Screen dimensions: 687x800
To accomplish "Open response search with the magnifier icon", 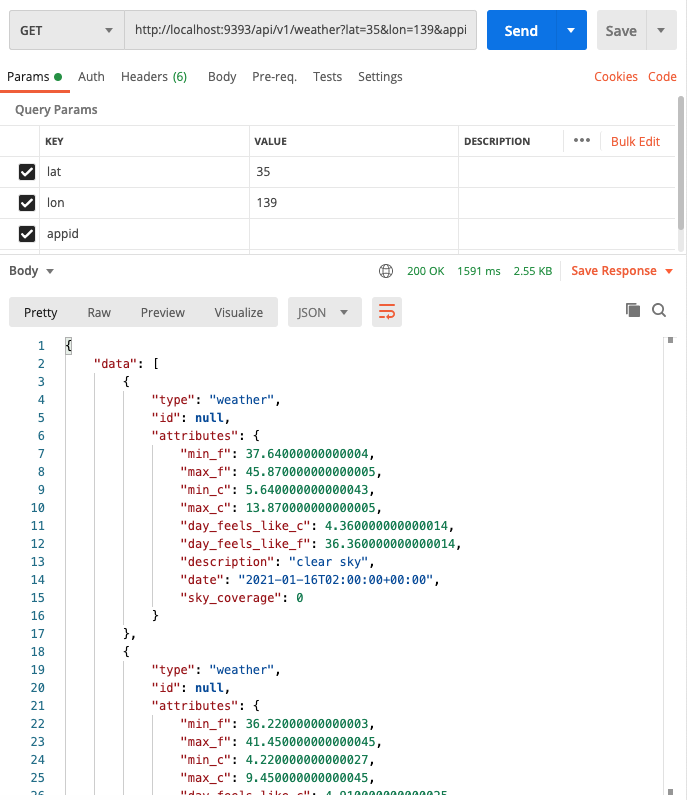I will pyautogui.click(x=659, y=310).
